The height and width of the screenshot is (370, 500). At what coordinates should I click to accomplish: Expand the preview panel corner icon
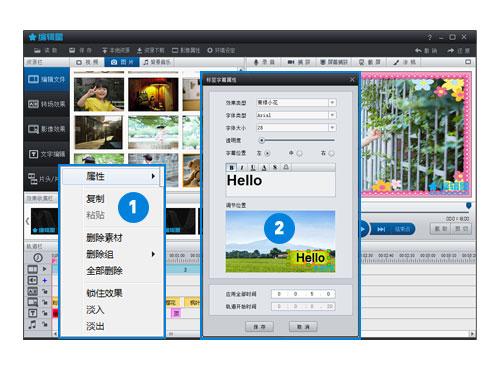[468, 62]
